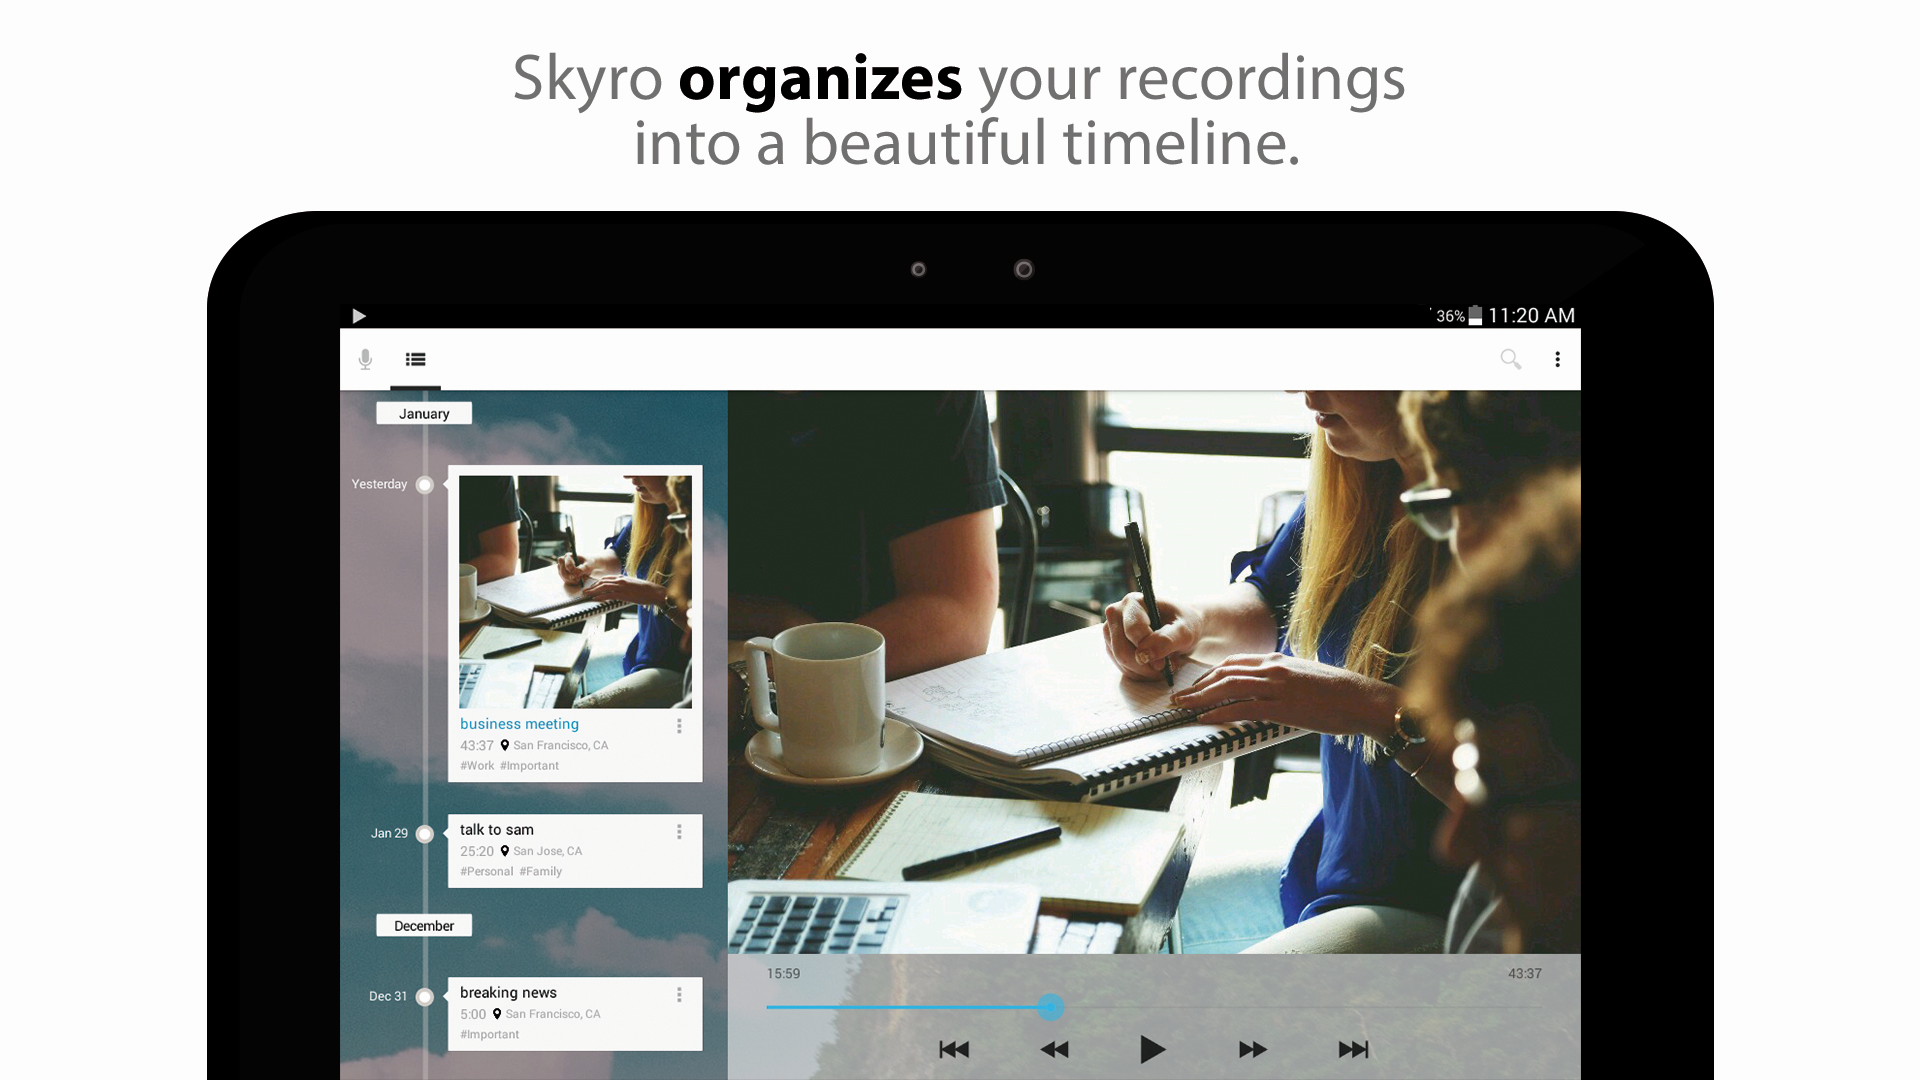Click the large recording photo
The width and height of the screenshot is (1920, 1080).
[1154, 671]
